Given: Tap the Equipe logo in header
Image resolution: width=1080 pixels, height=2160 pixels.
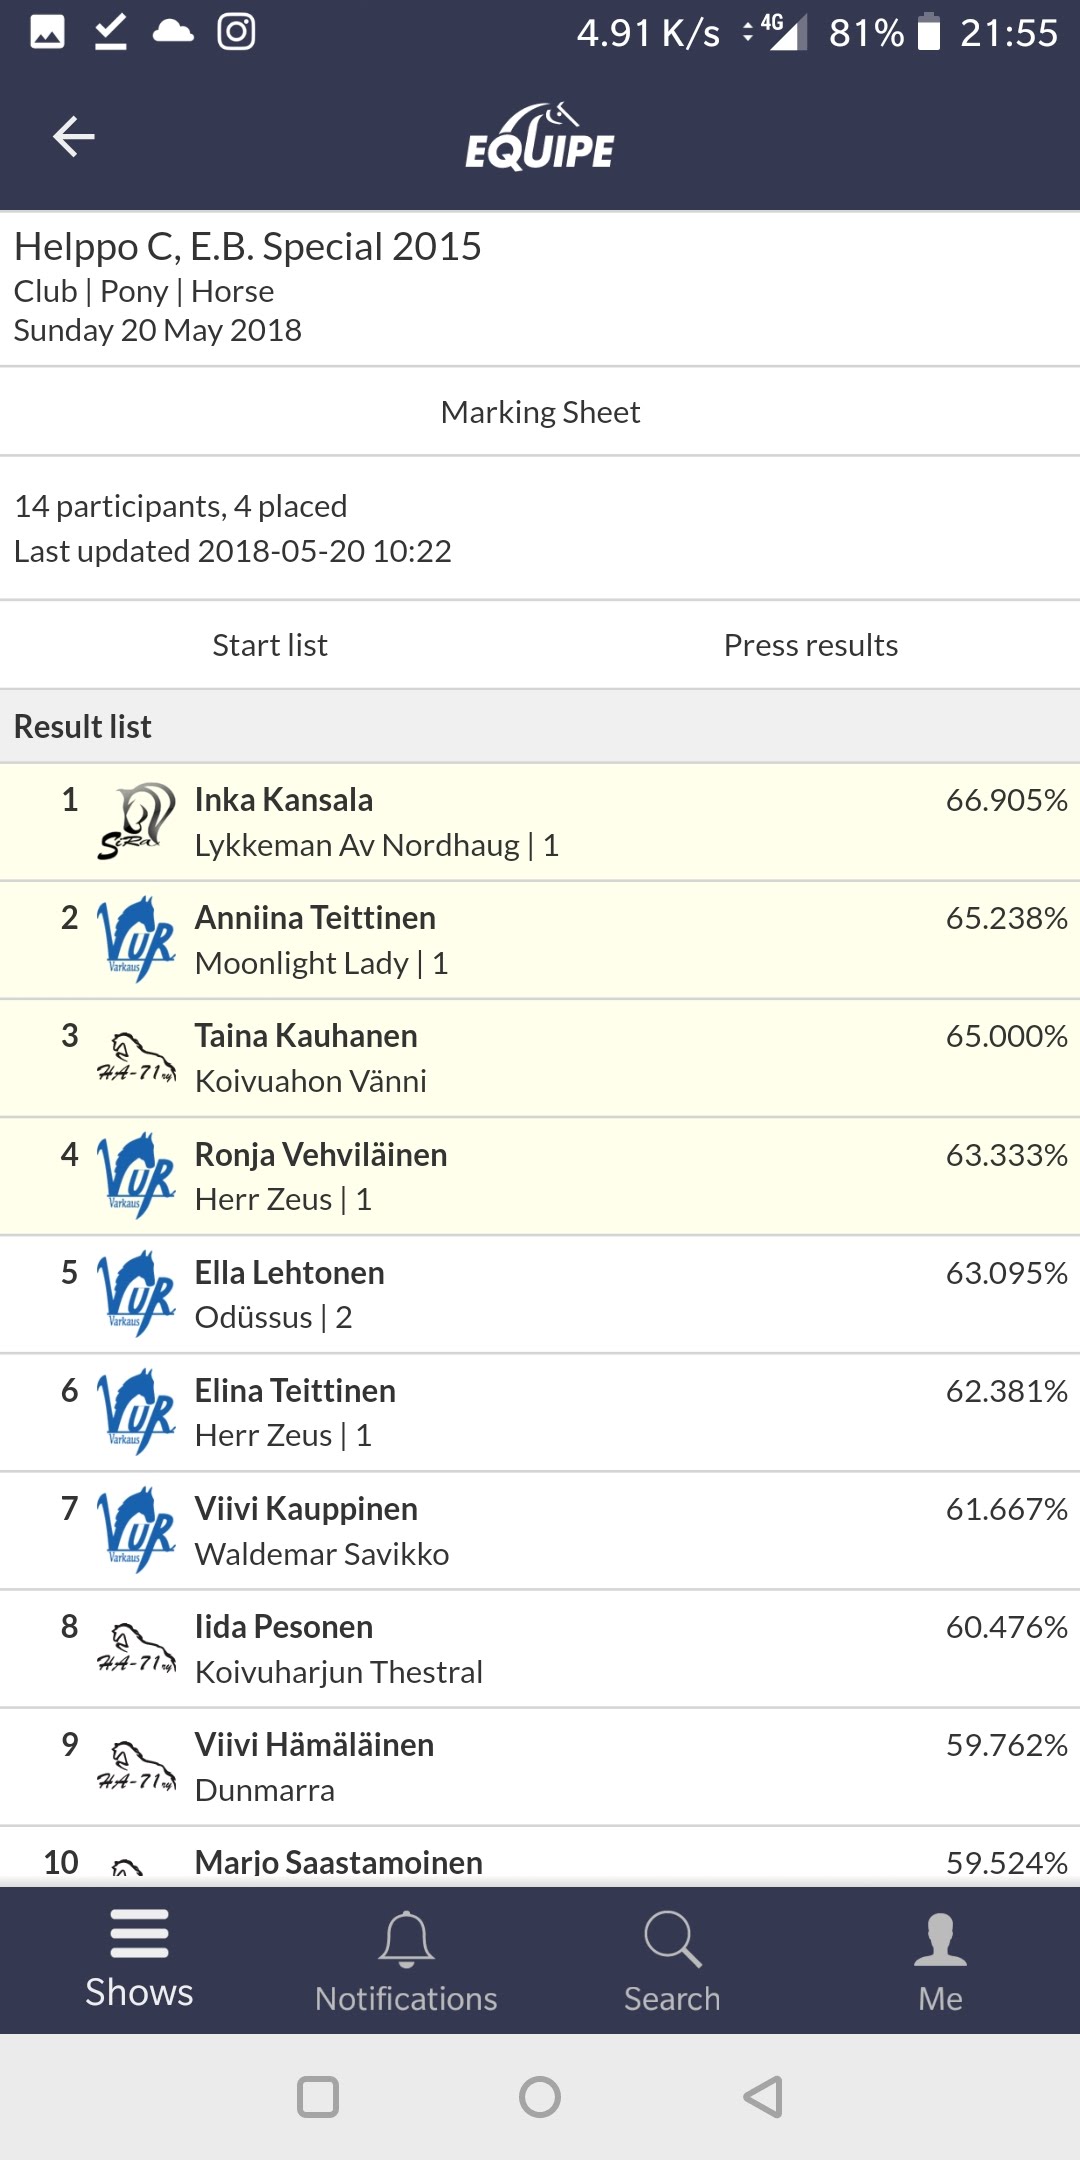Looking at the screenshot, I should pyautogui.click(x=540, y=138).
